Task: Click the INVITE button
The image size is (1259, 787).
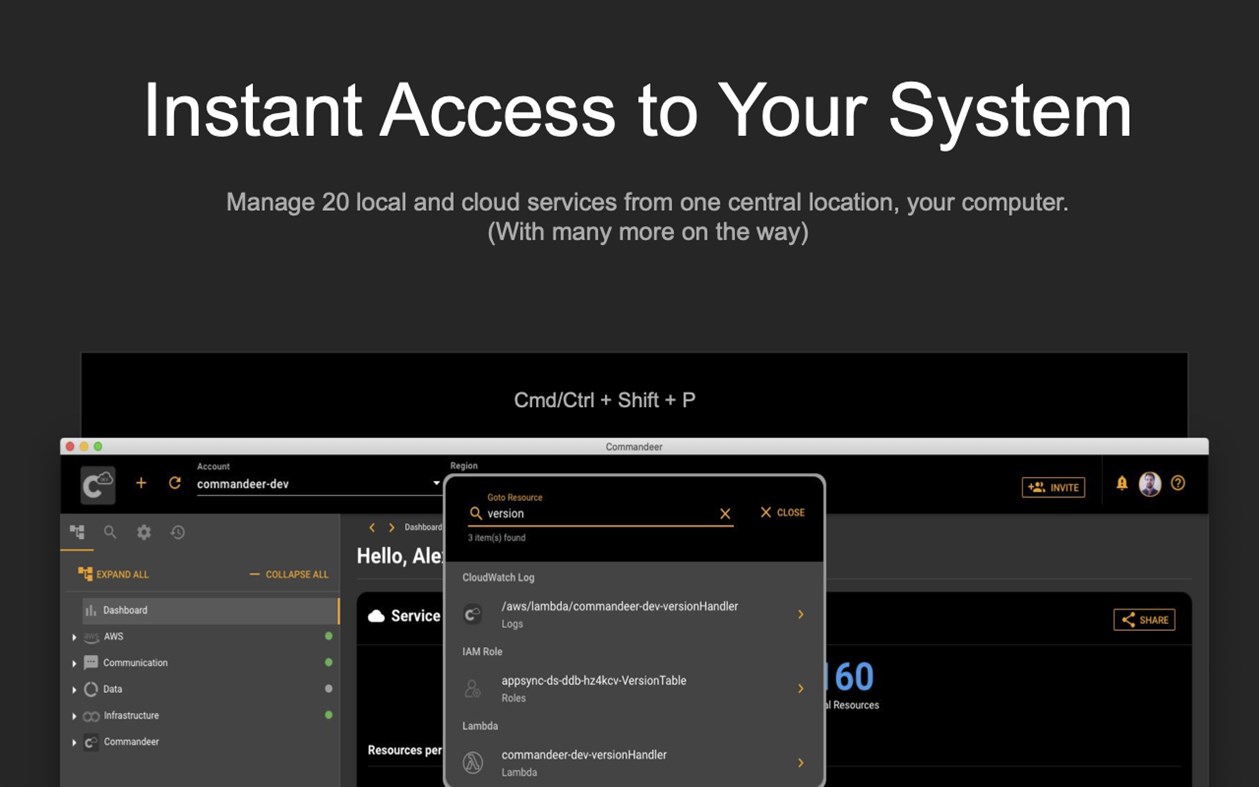Action: point(1053,487)
